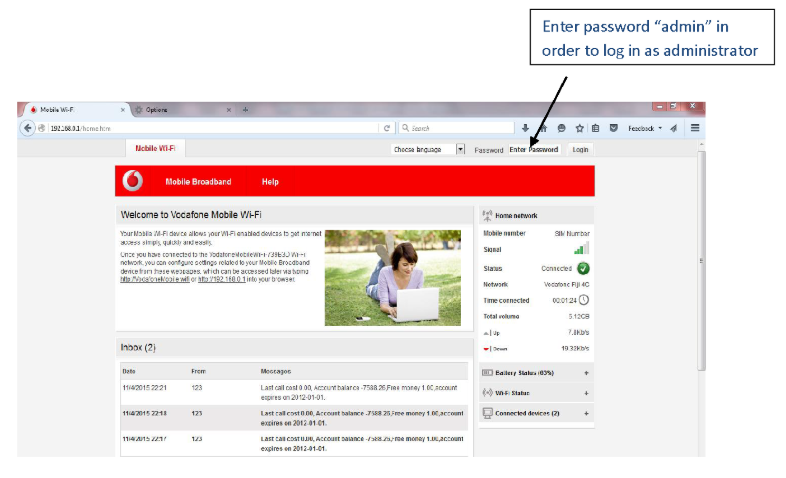Viewport: 786px width, 478px height.
Task: Open the Mobile Broadband menu
Action: [x=199, y=182]
